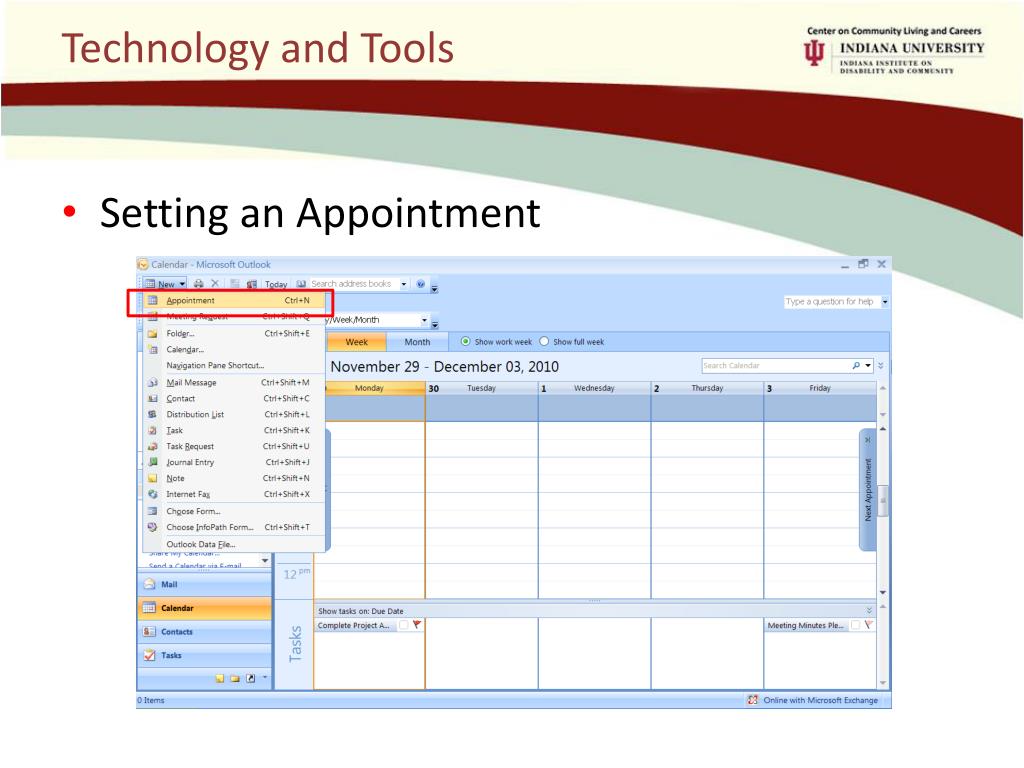
Task: Open the navigation pane configure buttons arrow
Action: tap(264, 678)
